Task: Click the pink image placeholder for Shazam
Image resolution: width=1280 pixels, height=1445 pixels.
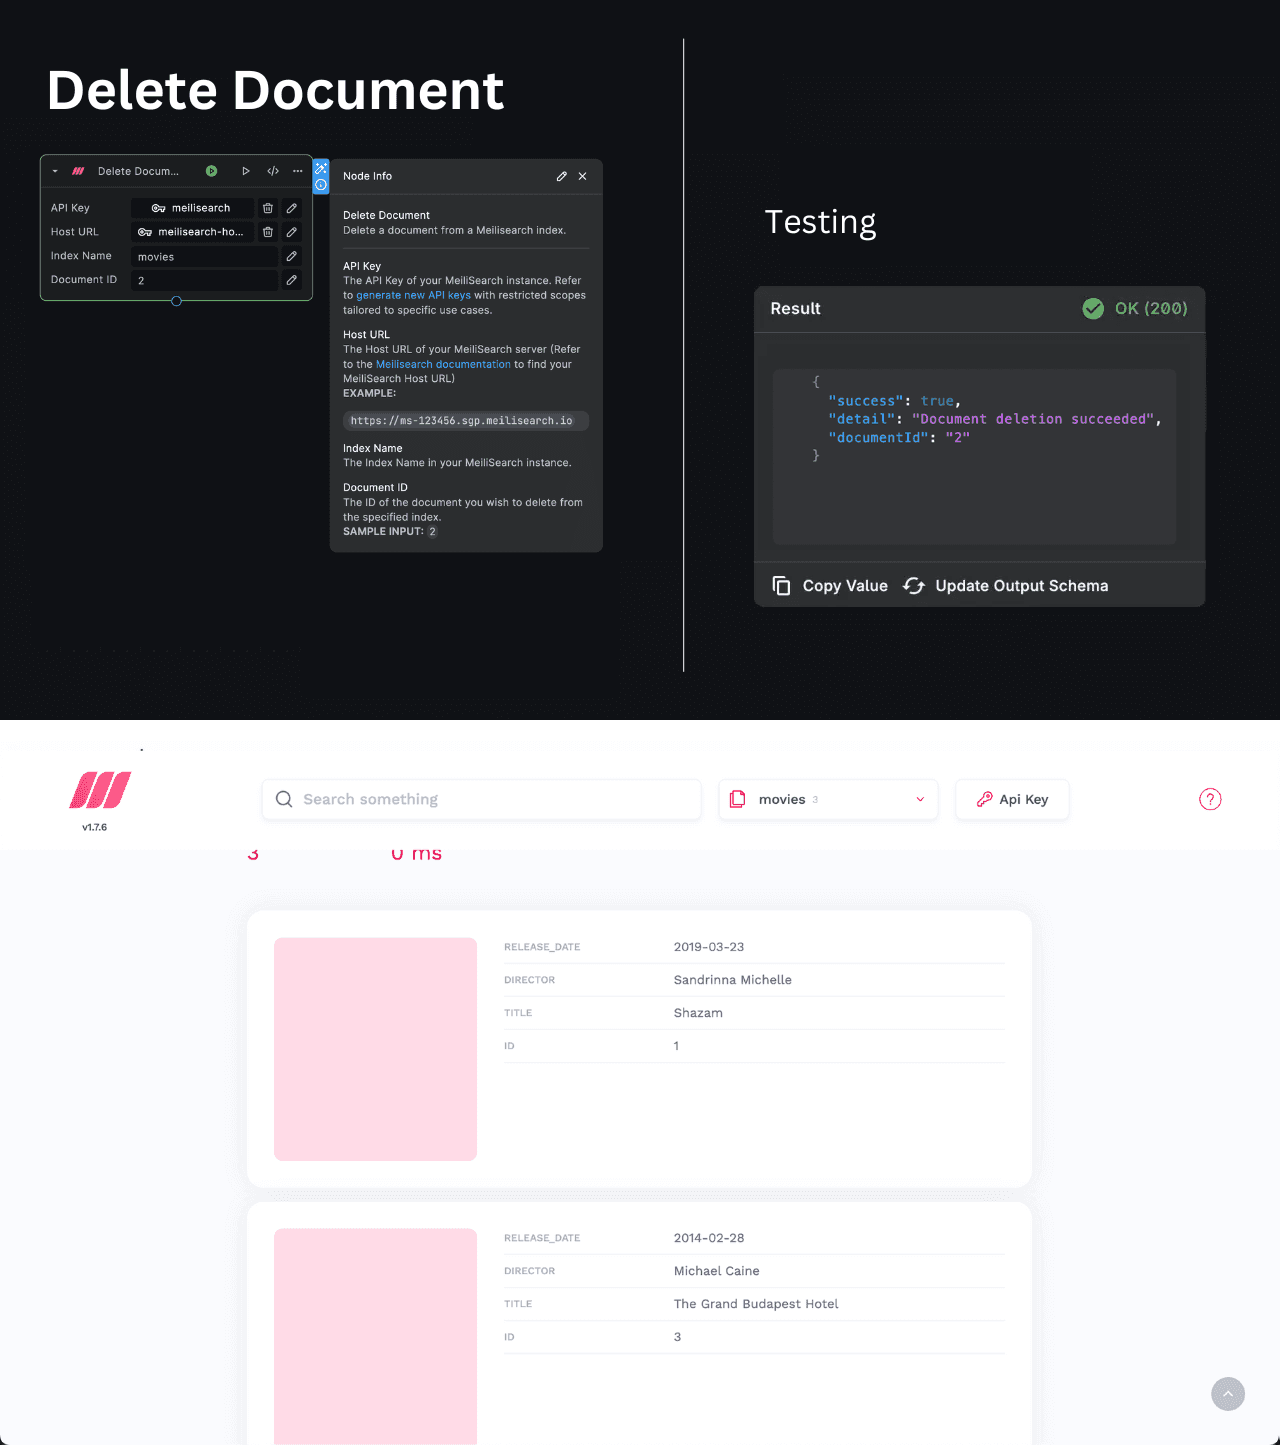Action: tap(375, 1049)
